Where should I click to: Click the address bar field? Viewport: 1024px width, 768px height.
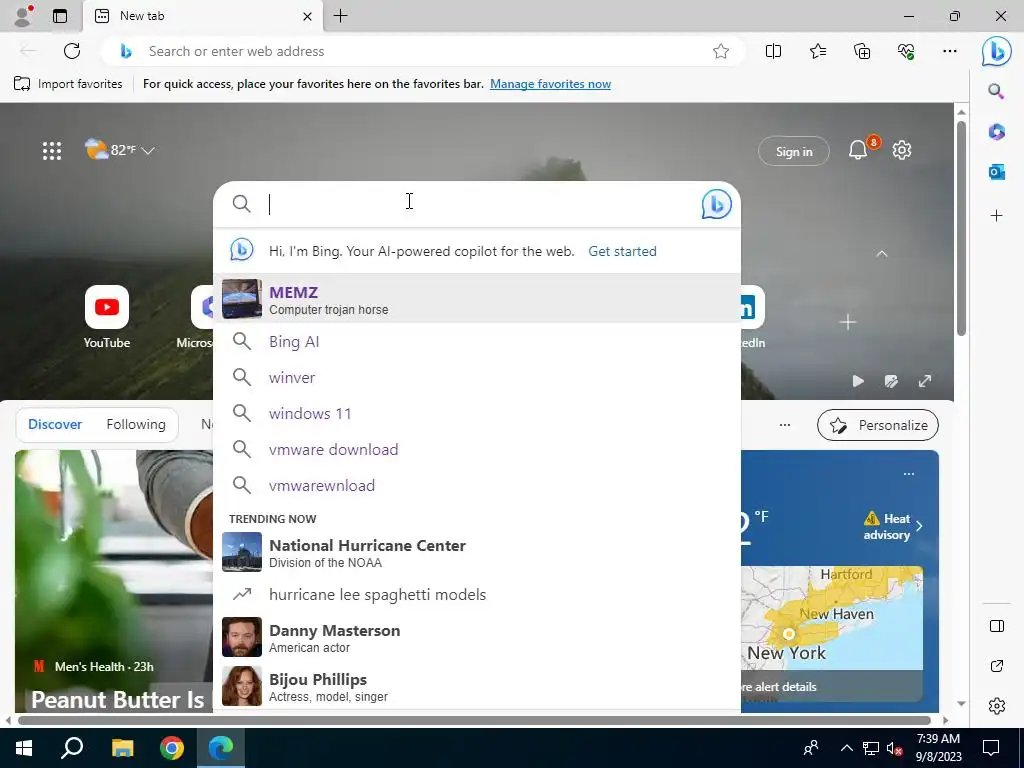[x=424, y=51]
